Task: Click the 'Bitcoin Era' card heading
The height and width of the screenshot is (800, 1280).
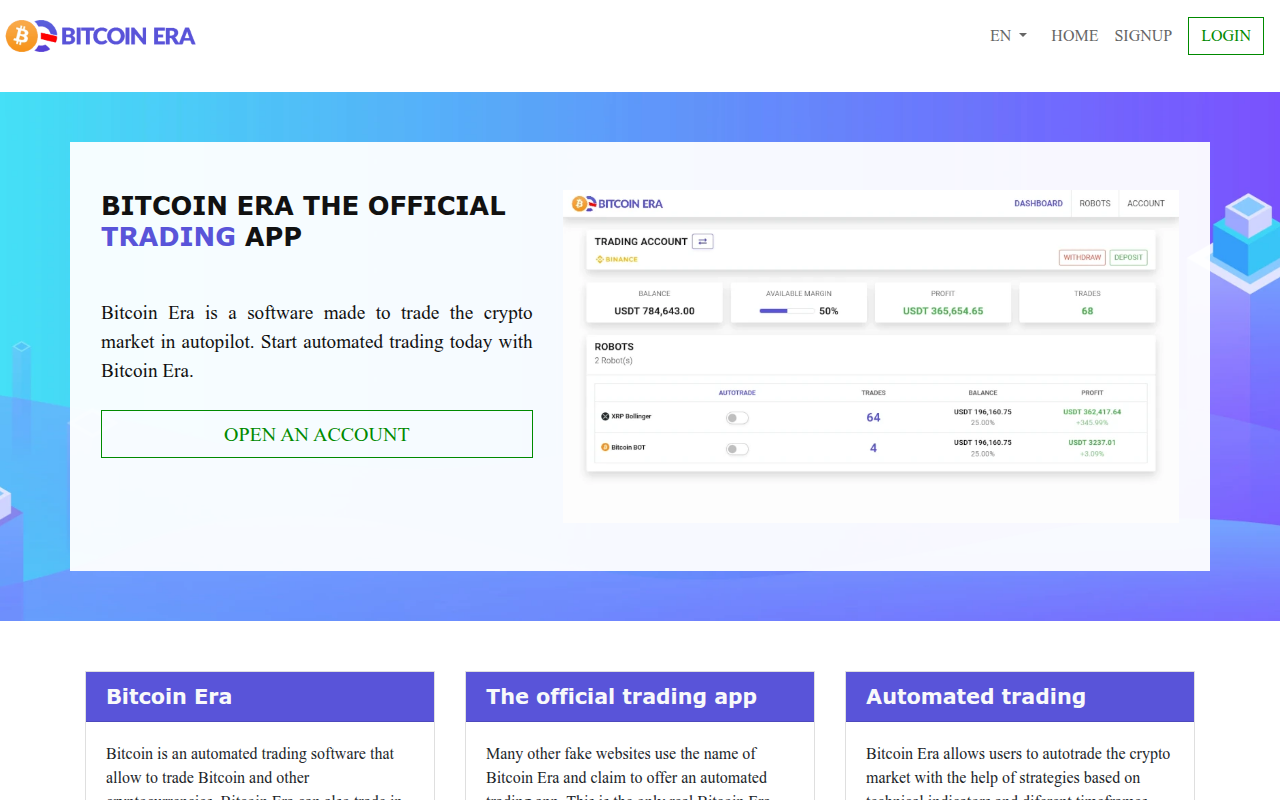Action: [169, 697]
